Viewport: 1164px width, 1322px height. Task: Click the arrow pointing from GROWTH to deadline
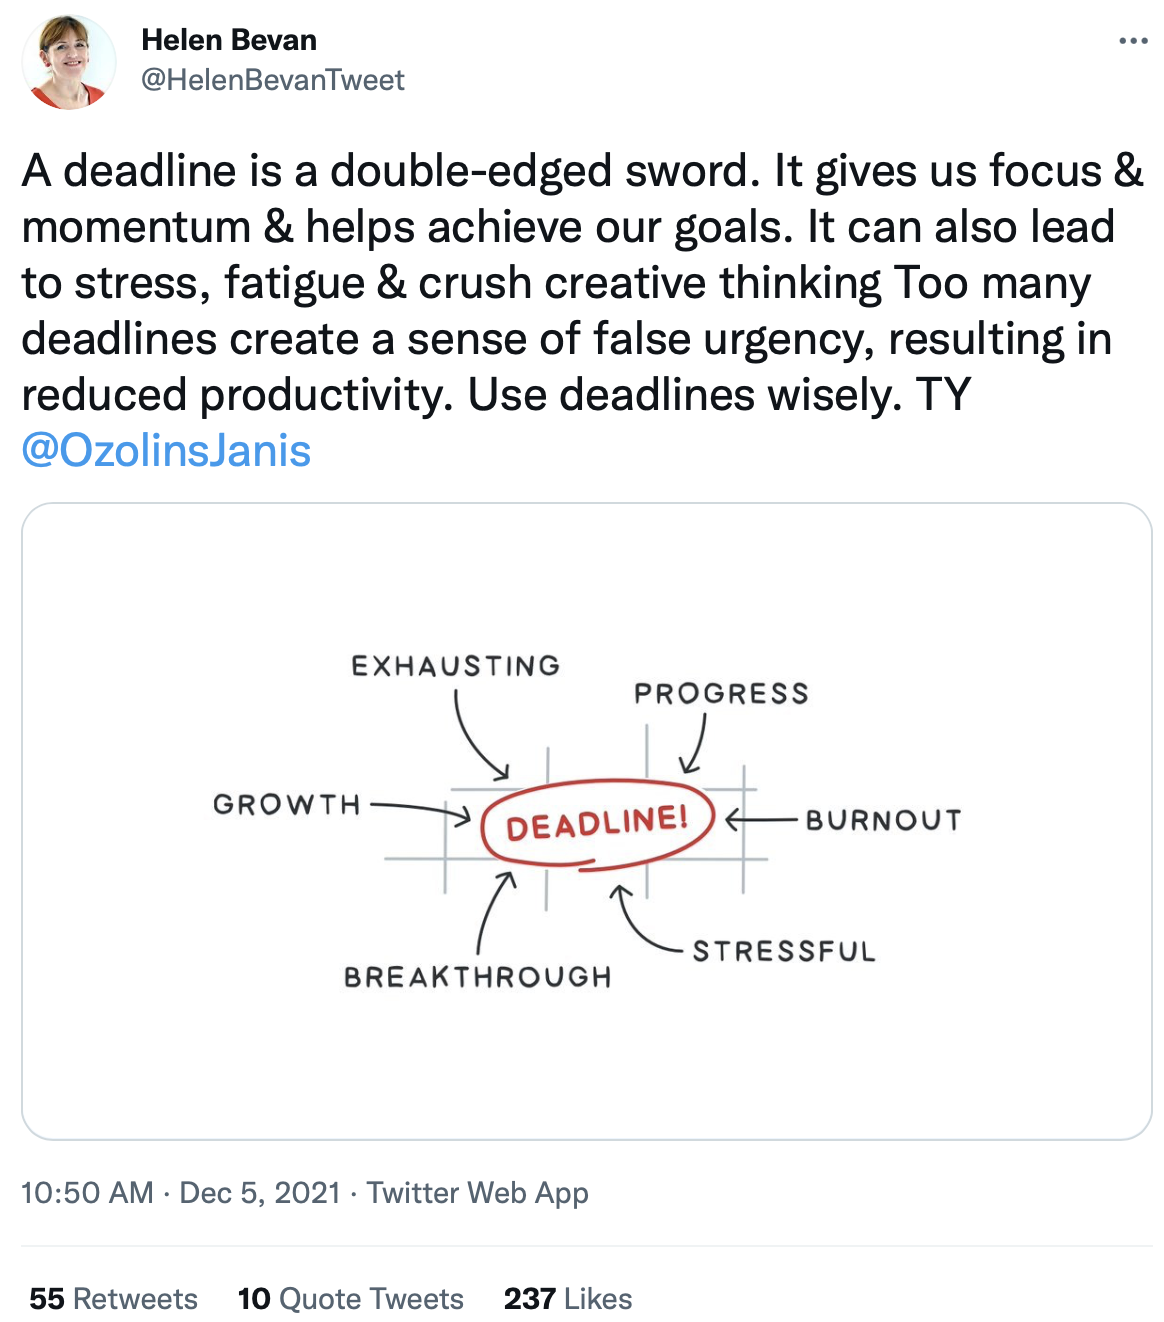point(420,810)
